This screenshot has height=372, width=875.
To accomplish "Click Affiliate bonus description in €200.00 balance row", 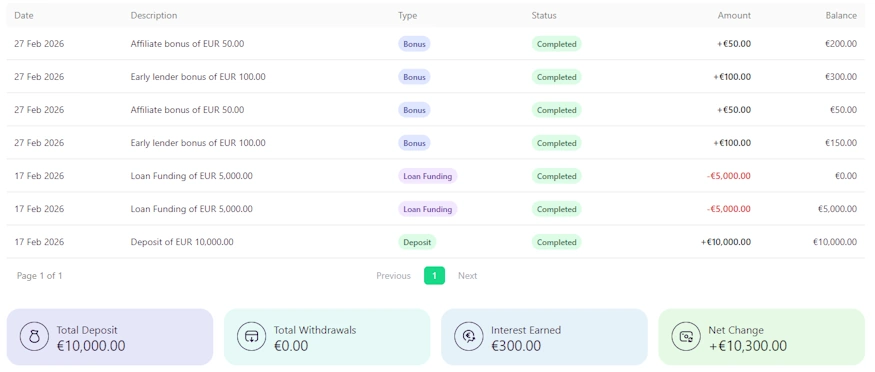I will (x=187, y=44).
